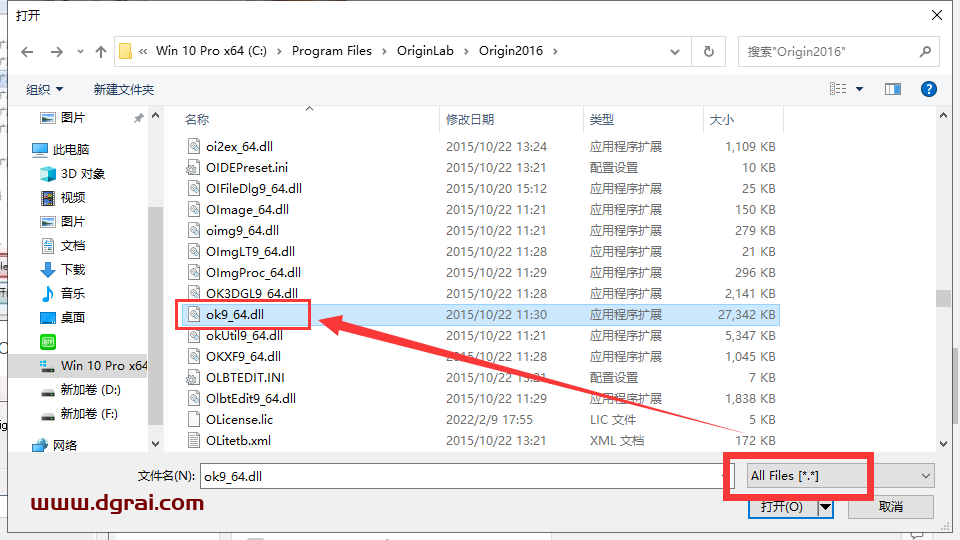960x540 pixels.
Task: Expand chevron after Program Files breadcrumb
Action: pyautogui.click(x=384, y=51)
